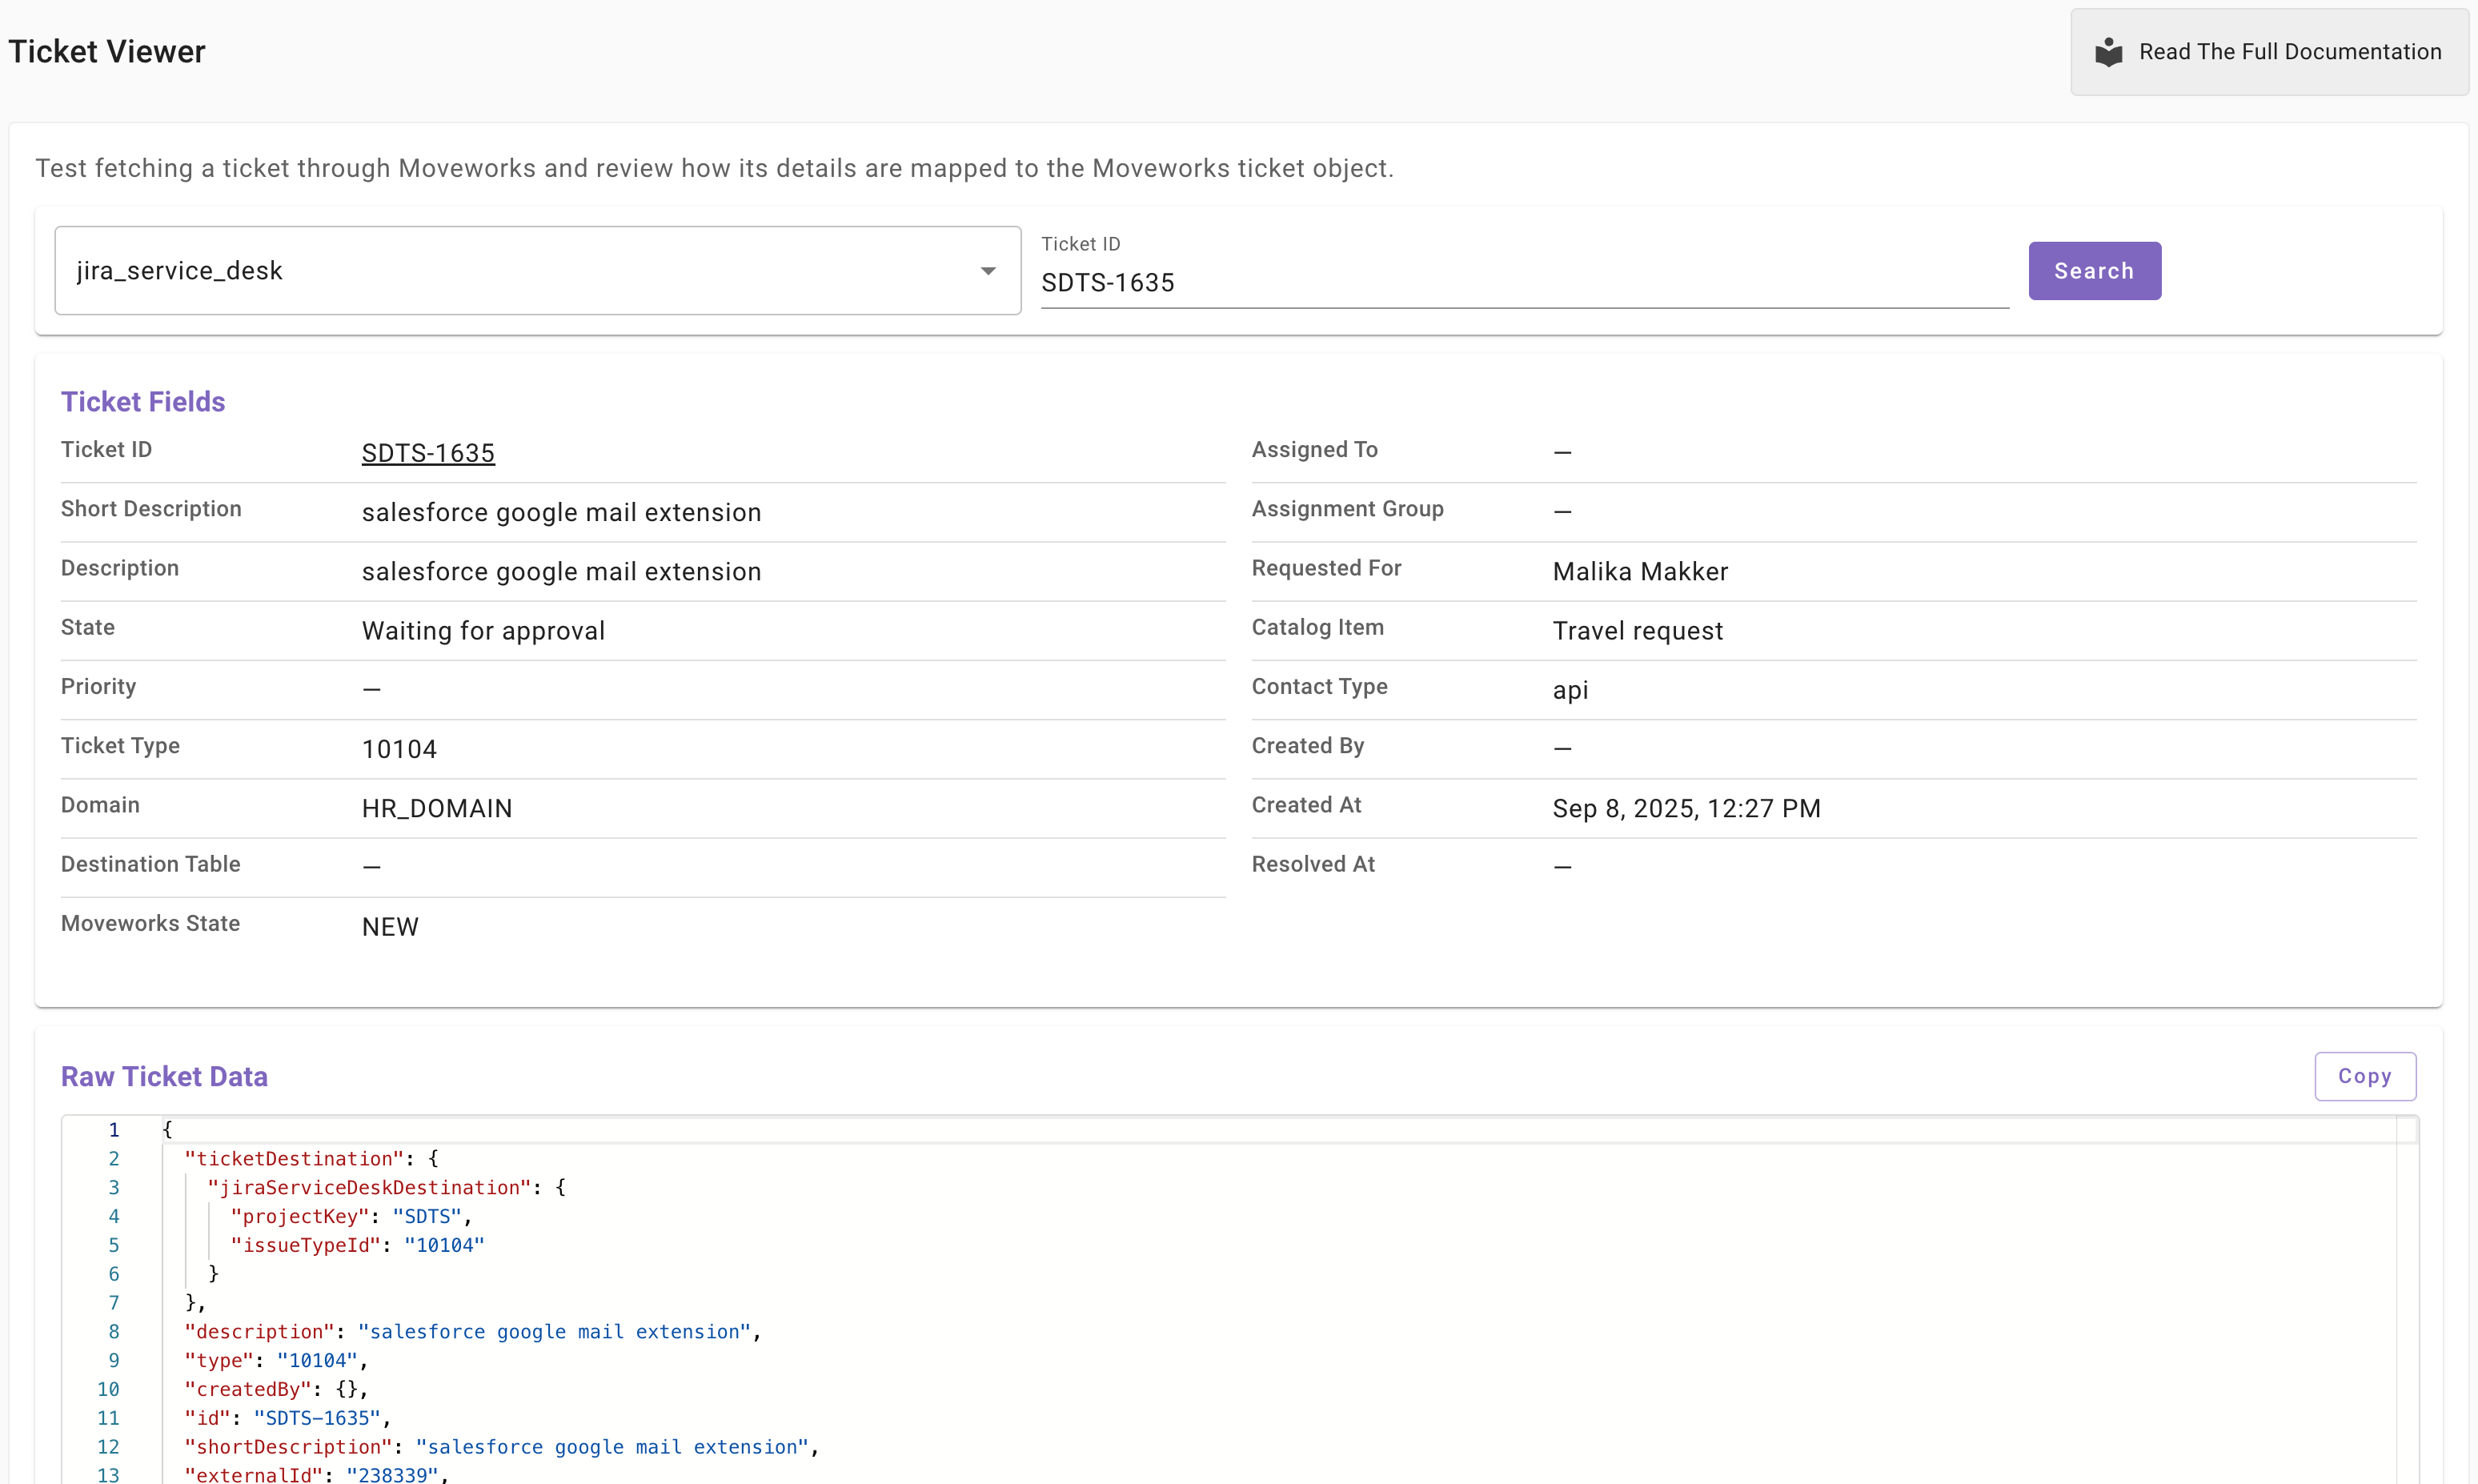Click the Malika Makker requested-for value
Image resolution: width=2478 pixels, height=1484 pixels.
click(1640, 572)
